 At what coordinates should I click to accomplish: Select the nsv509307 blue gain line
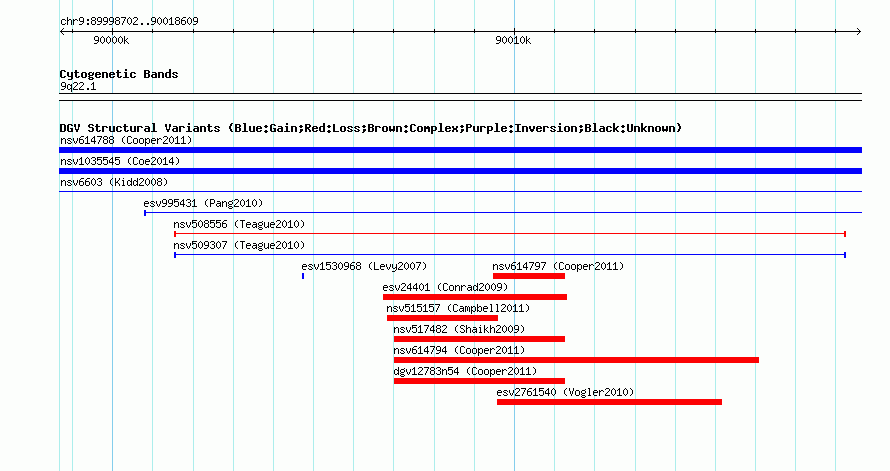pyautogui.click(x=510, y=255)
